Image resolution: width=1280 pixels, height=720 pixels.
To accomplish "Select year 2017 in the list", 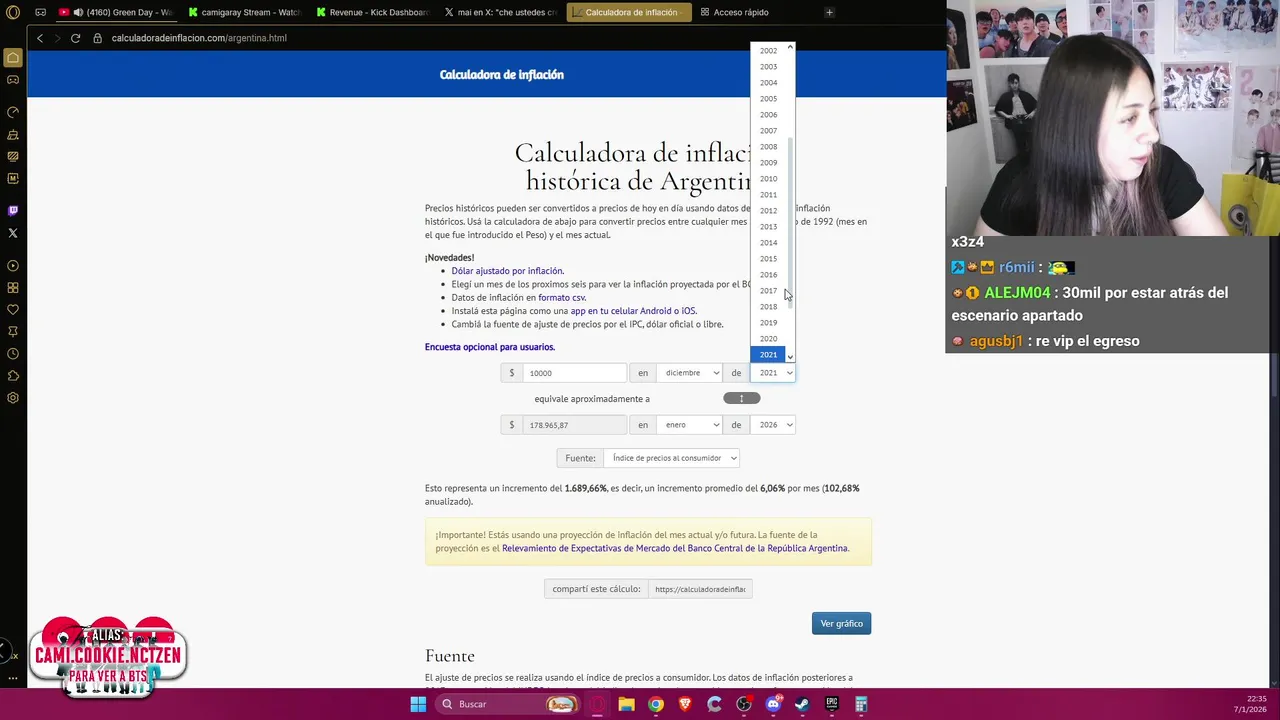I will 768,291.
